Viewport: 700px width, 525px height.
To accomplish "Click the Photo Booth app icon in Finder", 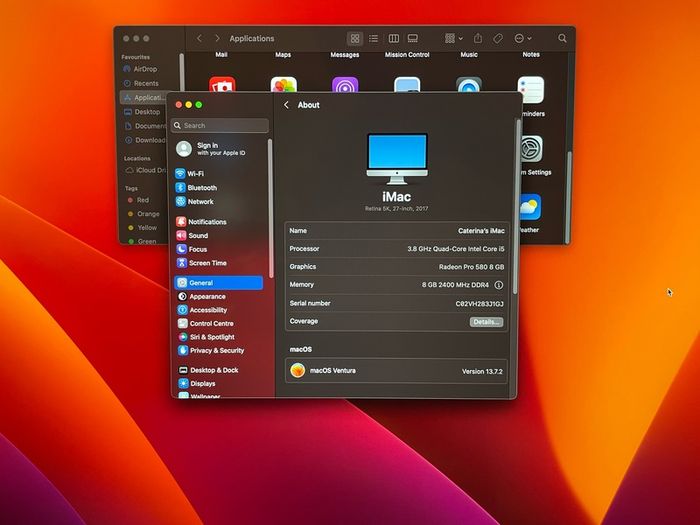I will (222, 85).
